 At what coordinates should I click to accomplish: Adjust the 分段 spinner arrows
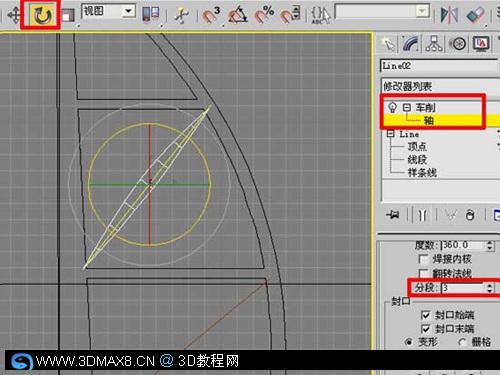[489, 288]
